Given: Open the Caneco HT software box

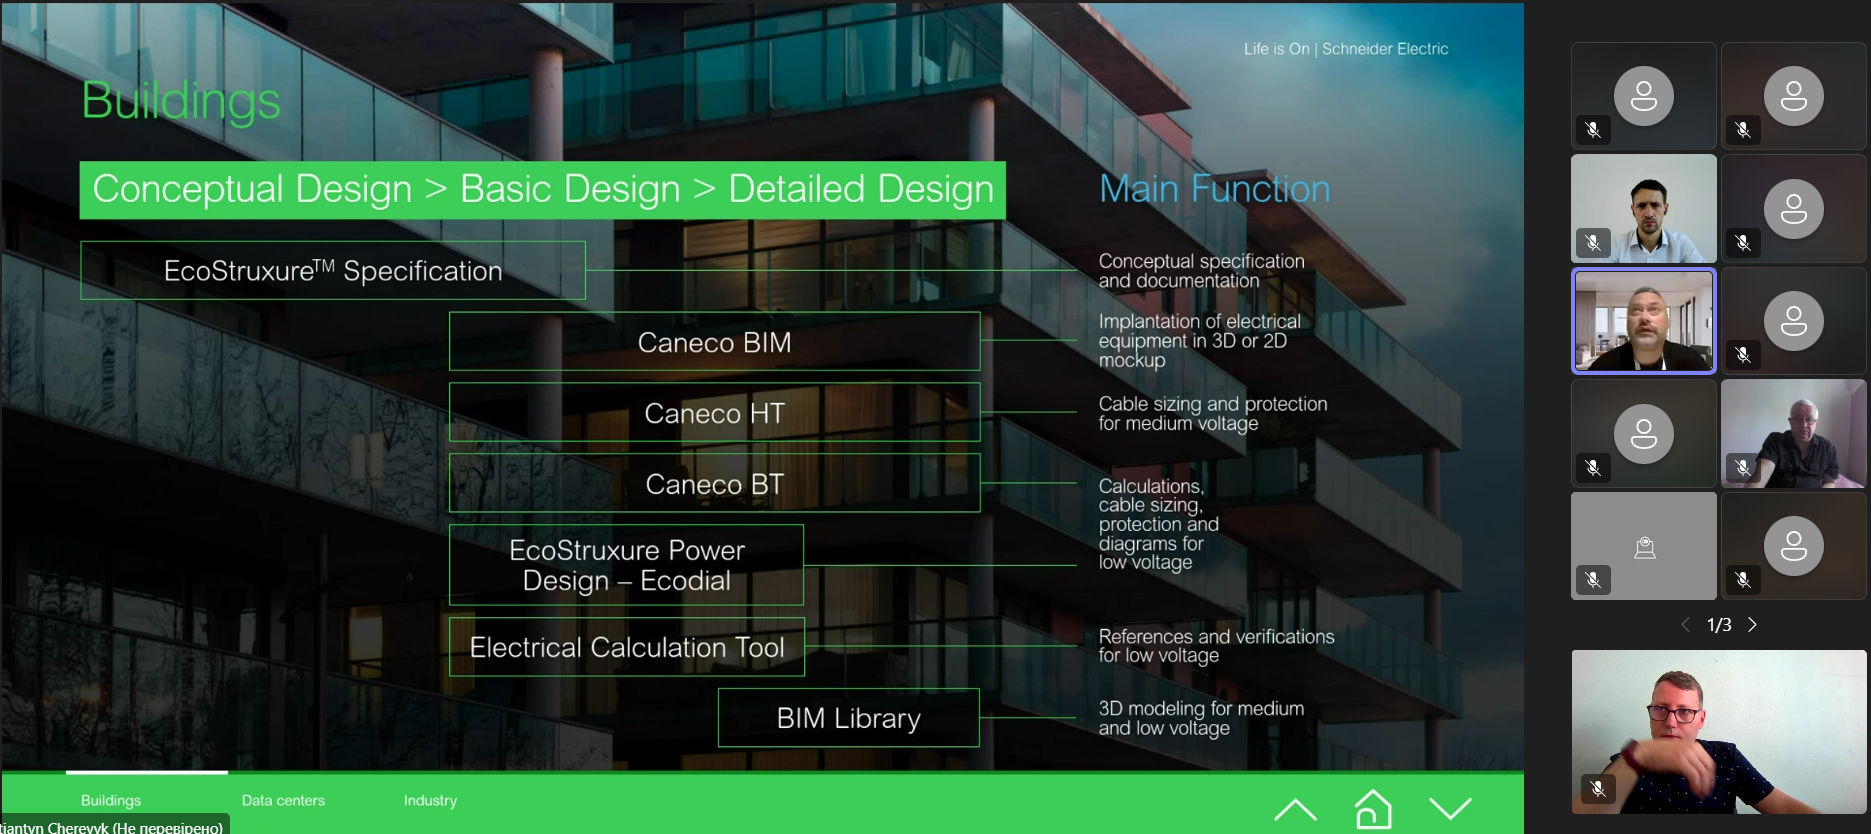Looking at the screenshot, I should pyautogui.click(x=714, y=413).
